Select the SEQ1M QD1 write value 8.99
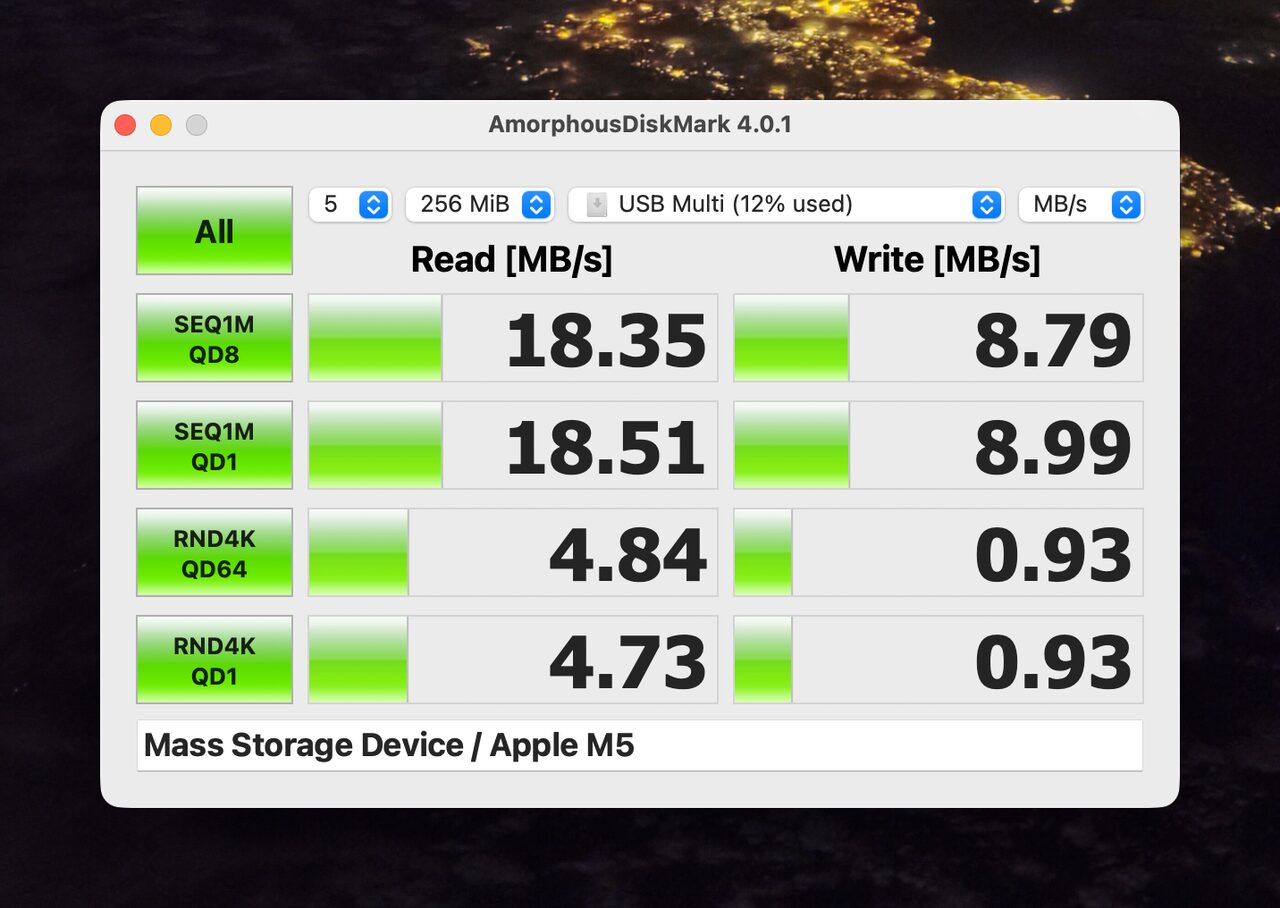This screenshot has height=908, width=1280. [x=1053, y=447]
